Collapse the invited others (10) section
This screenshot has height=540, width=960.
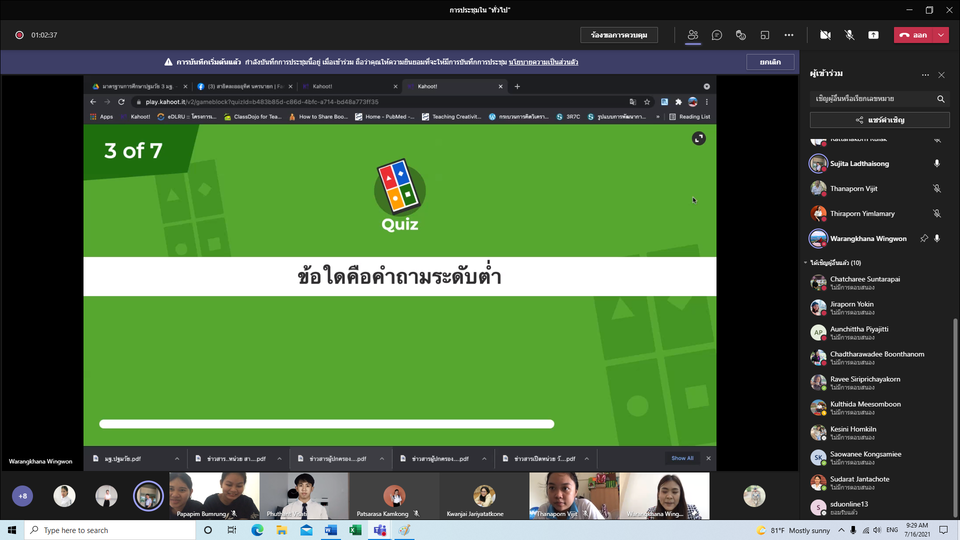[x=805, y=263]
